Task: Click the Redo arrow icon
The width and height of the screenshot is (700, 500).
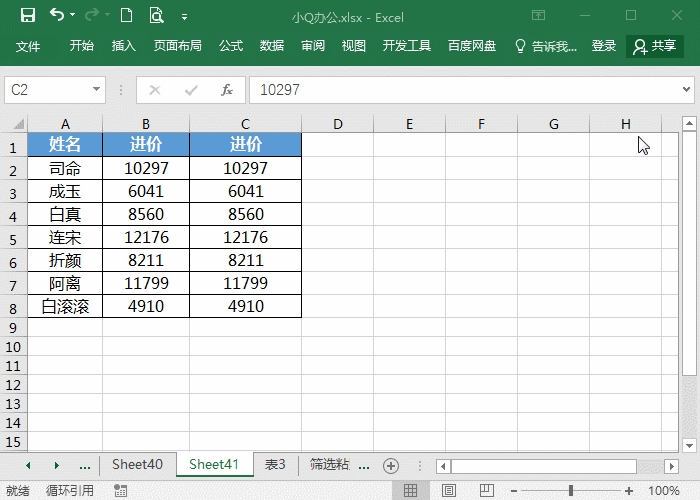Action: coord(92,16)
